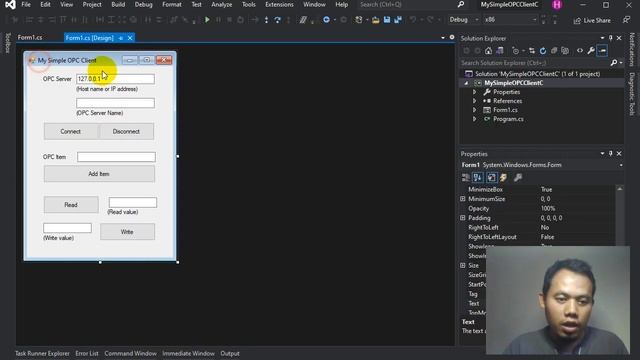Viewport: 640px width, 360px height.
Task: Click Switch Views icon in Solution Explorer
Action: [500, 51]
